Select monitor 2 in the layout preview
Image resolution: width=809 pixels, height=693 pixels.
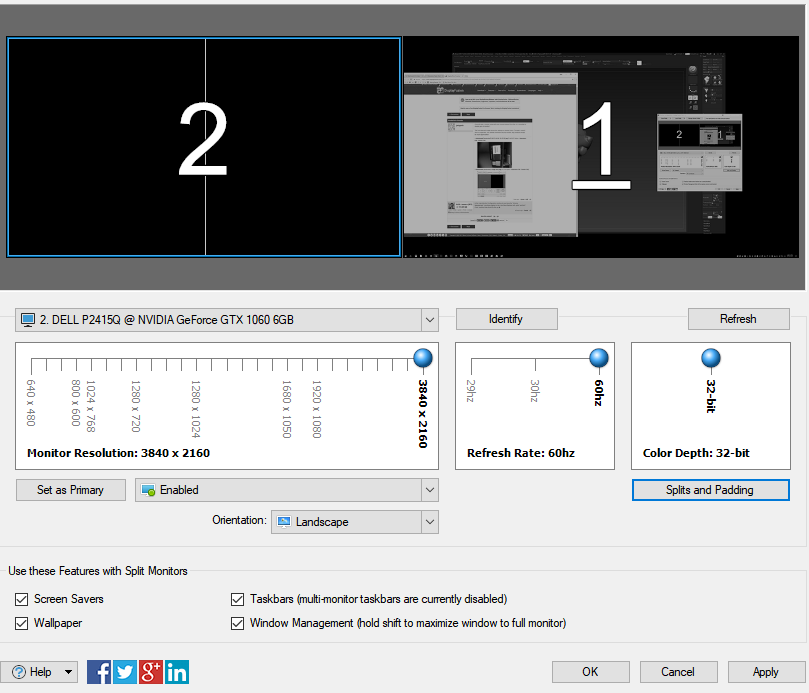point(204,147)
